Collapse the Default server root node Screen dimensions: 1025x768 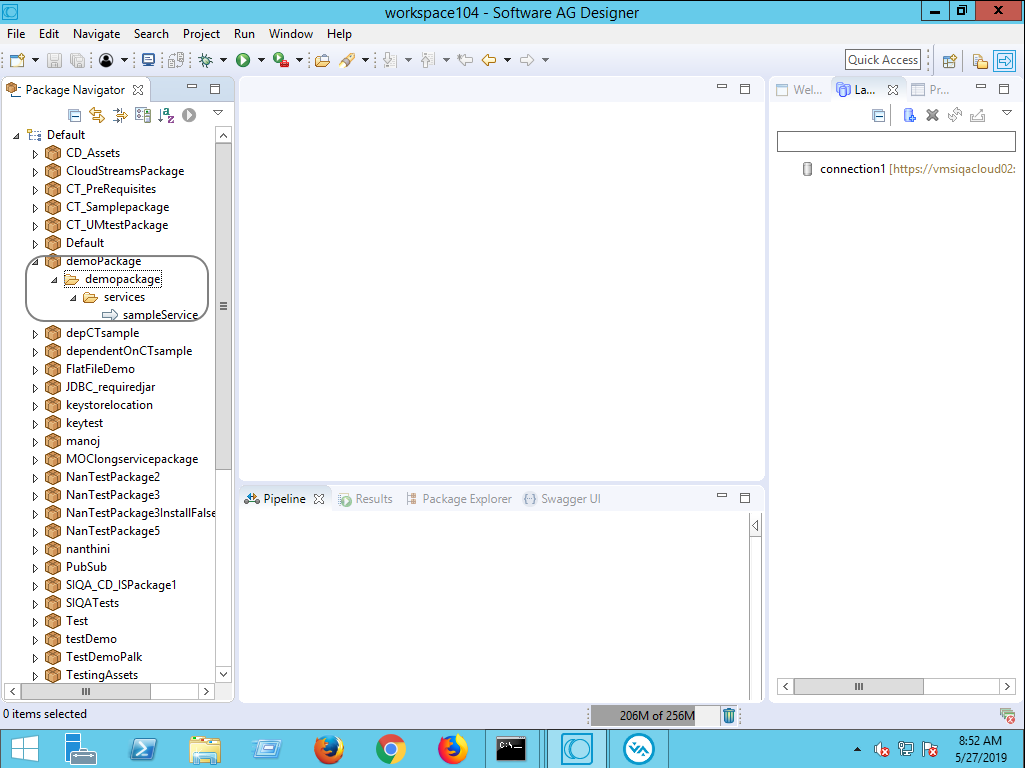(x=16, y=136)
